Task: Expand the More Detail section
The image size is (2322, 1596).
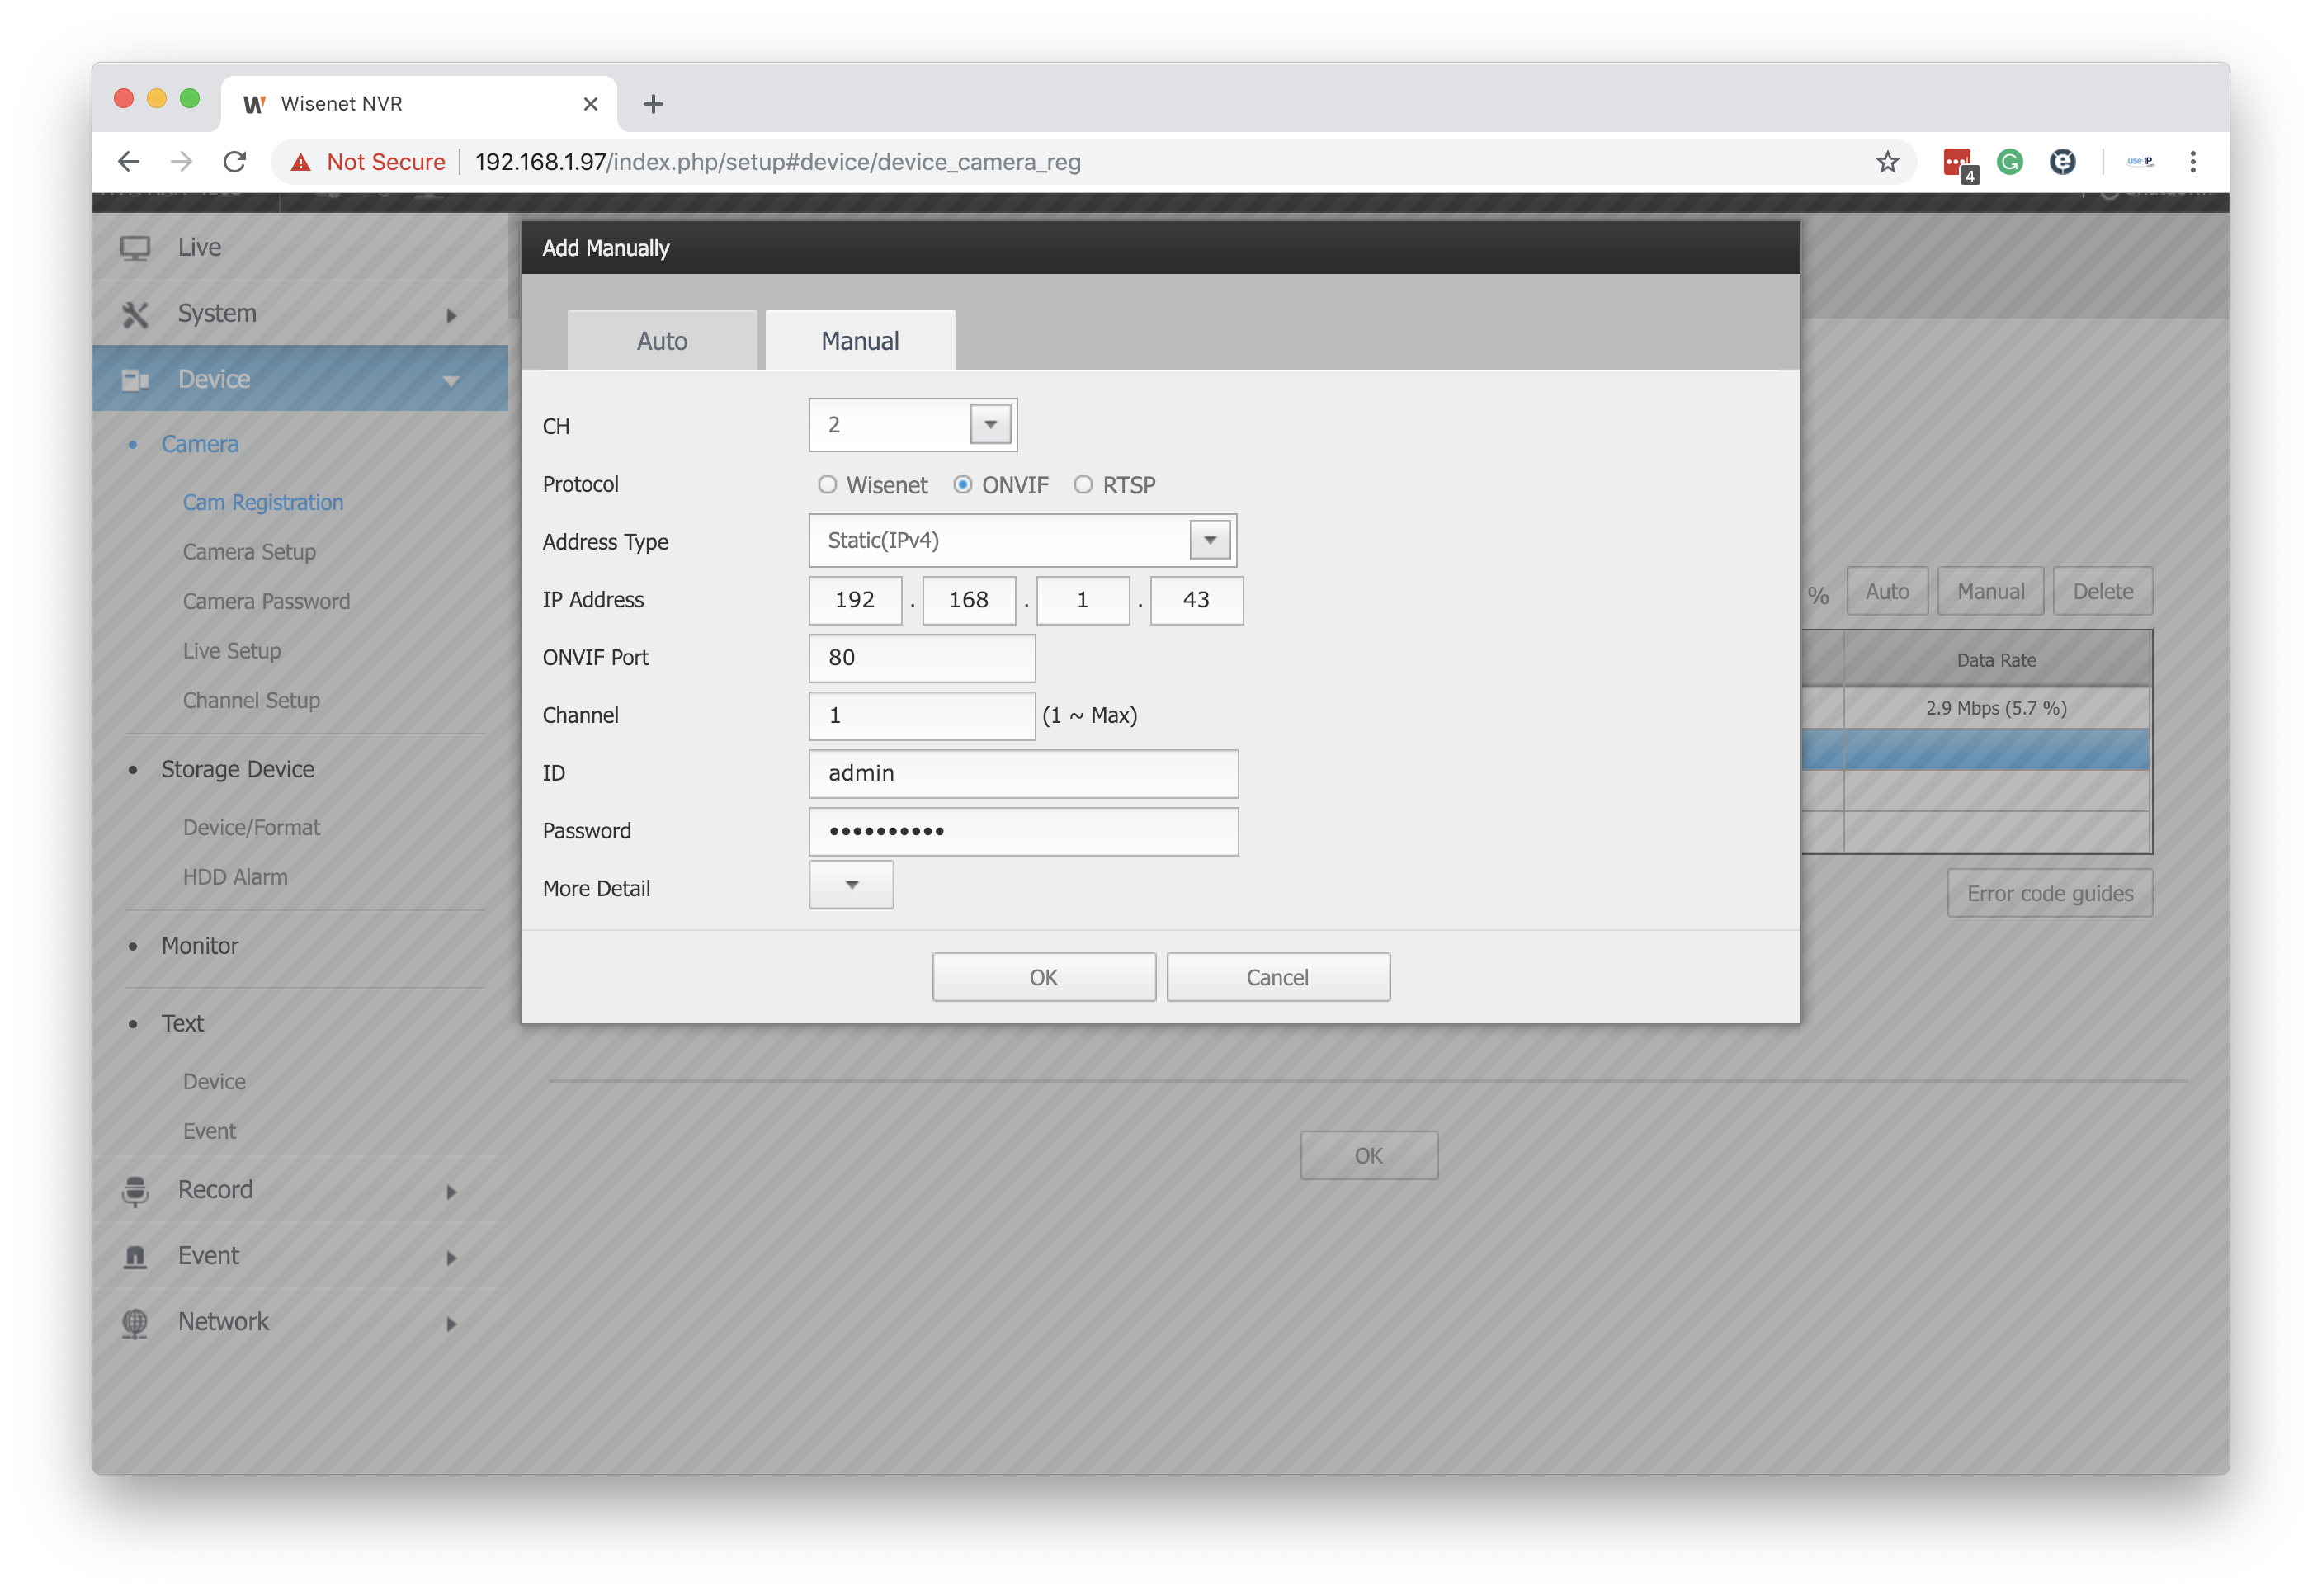Action: pyautogui.click(x=851, y=886)
